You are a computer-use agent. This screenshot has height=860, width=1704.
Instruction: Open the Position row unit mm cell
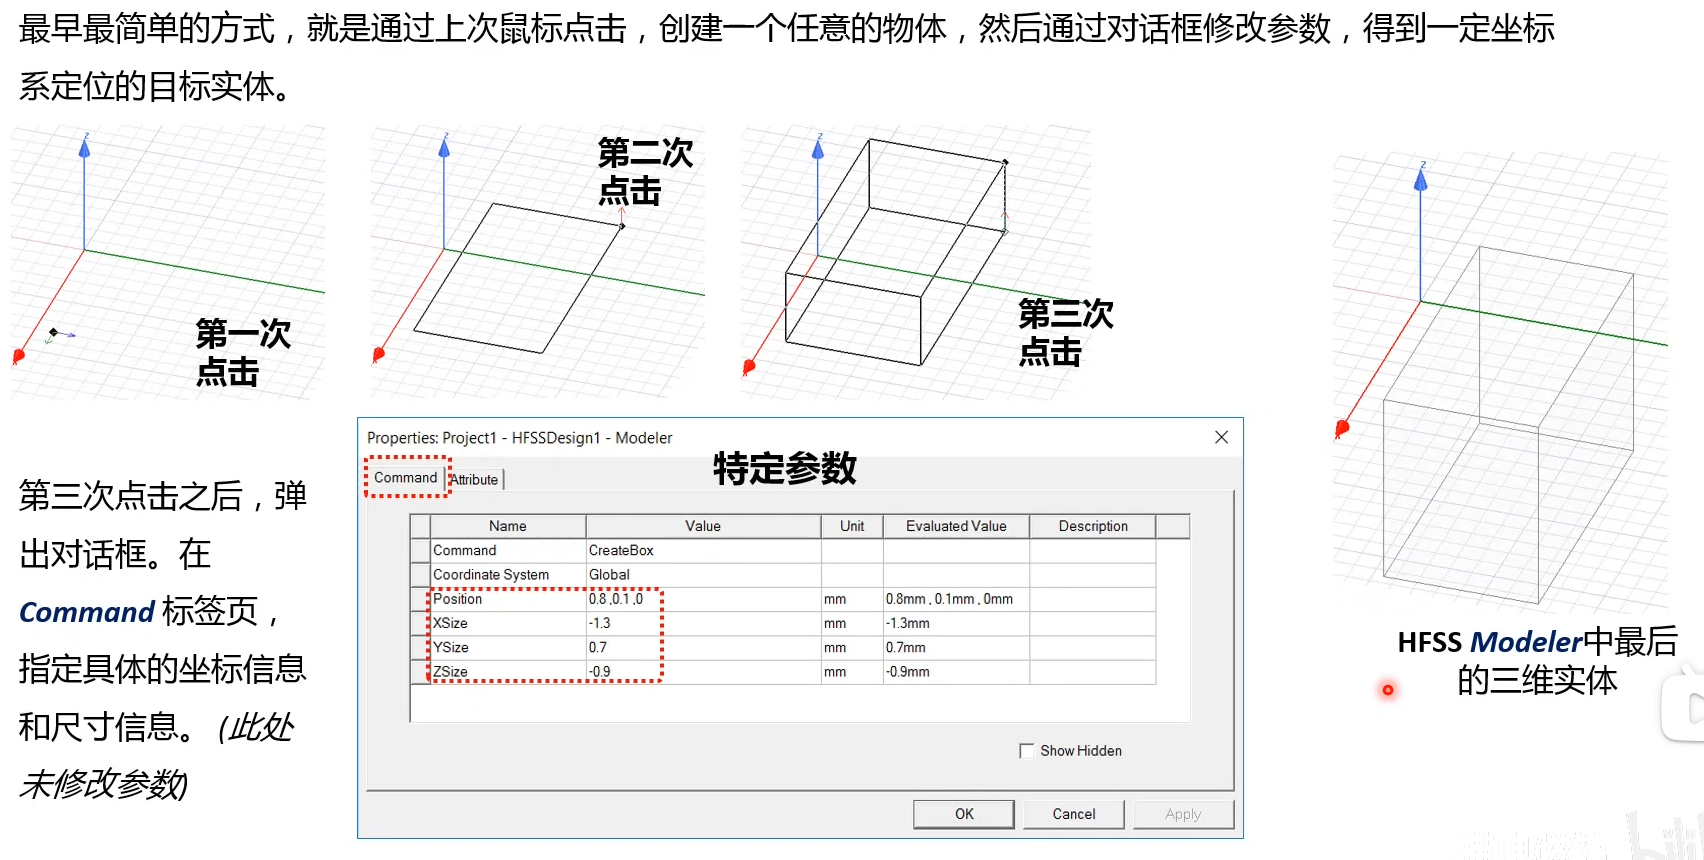point(851,599)
